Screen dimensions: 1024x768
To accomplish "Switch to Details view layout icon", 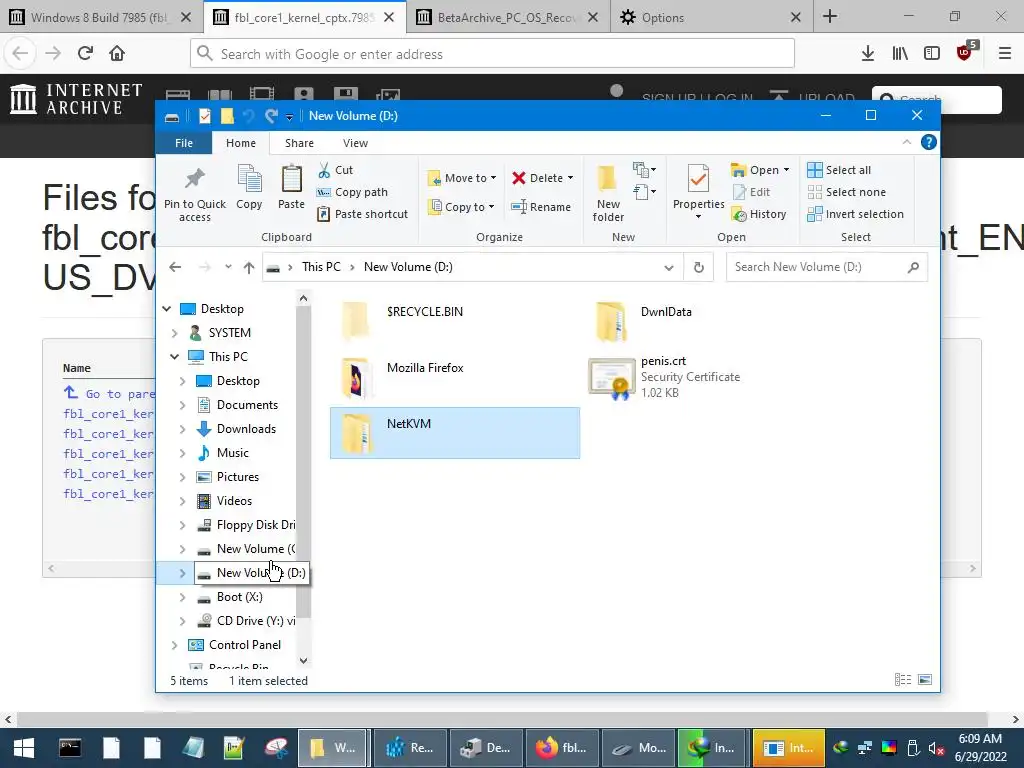I will pos(903,680).
